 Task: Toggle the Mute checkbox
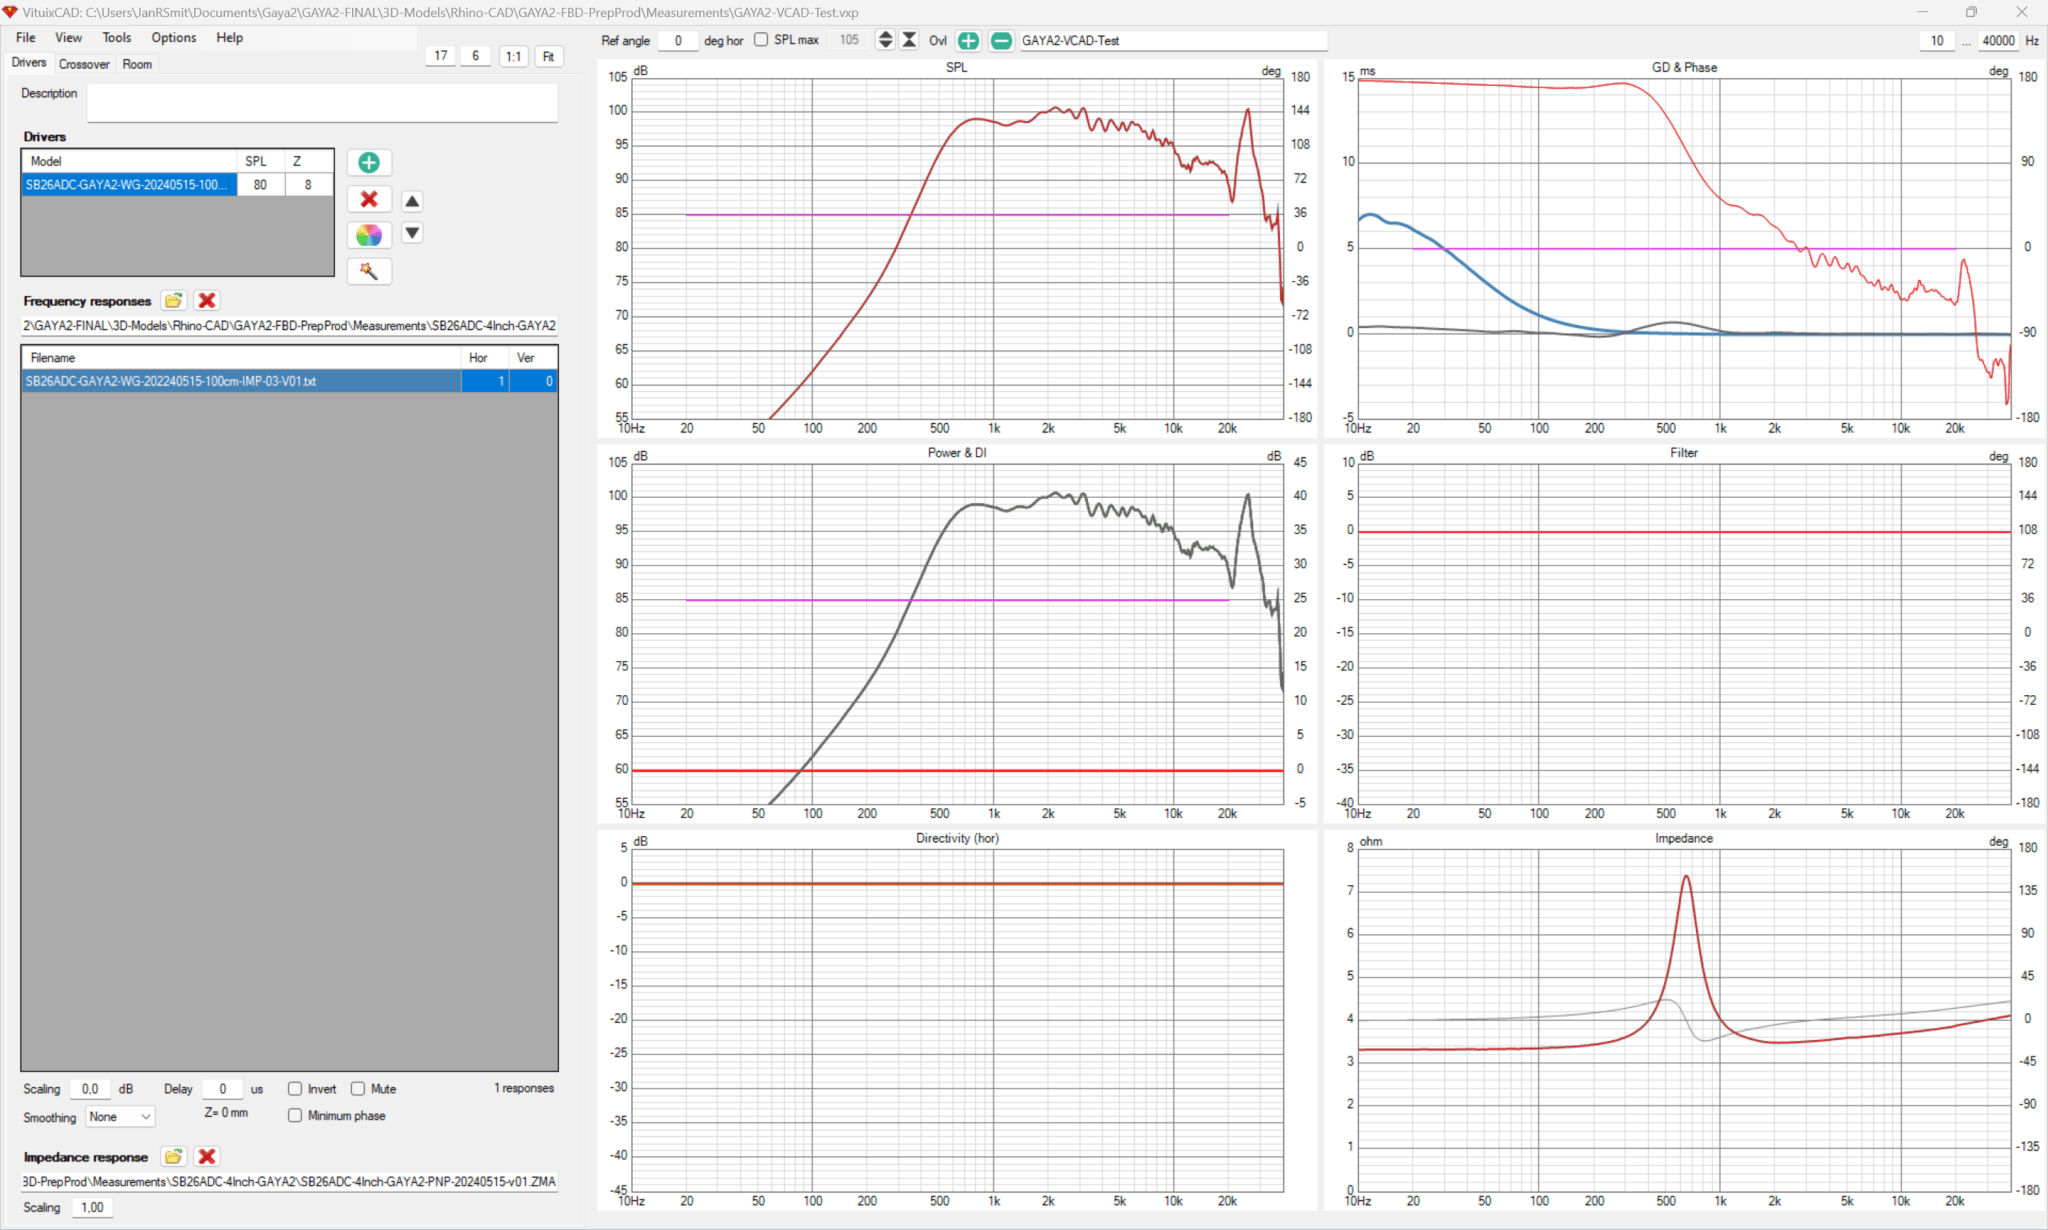(358, 1089)
